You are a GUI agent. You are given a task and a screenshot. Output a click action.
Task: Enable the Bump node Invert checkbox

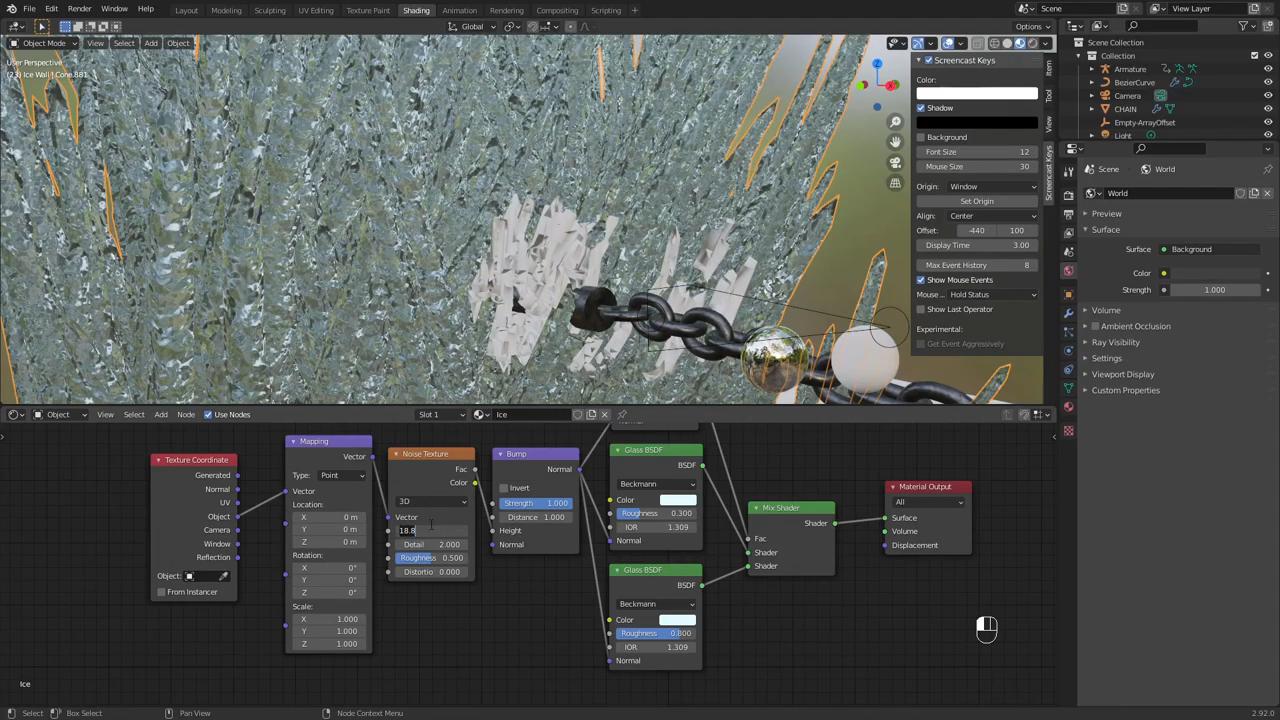[x=504, y=488]
